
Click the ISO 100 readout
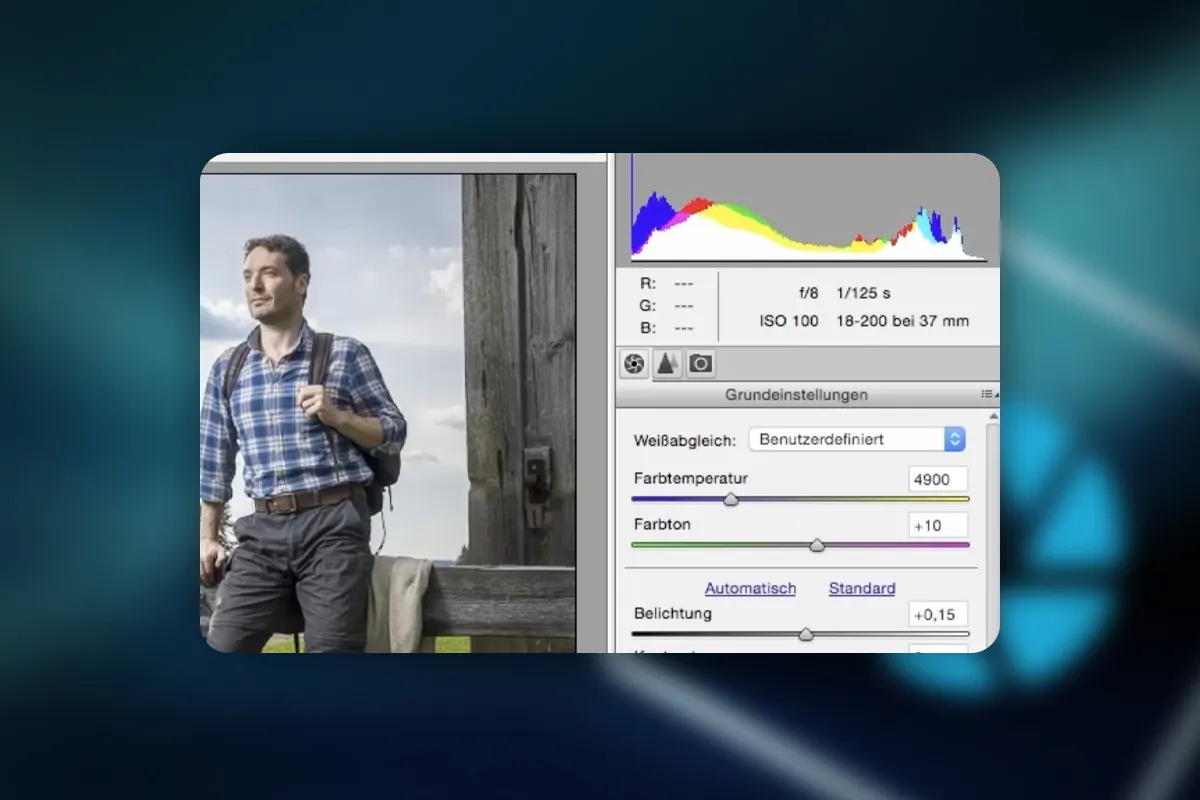[x=788, y=321]
